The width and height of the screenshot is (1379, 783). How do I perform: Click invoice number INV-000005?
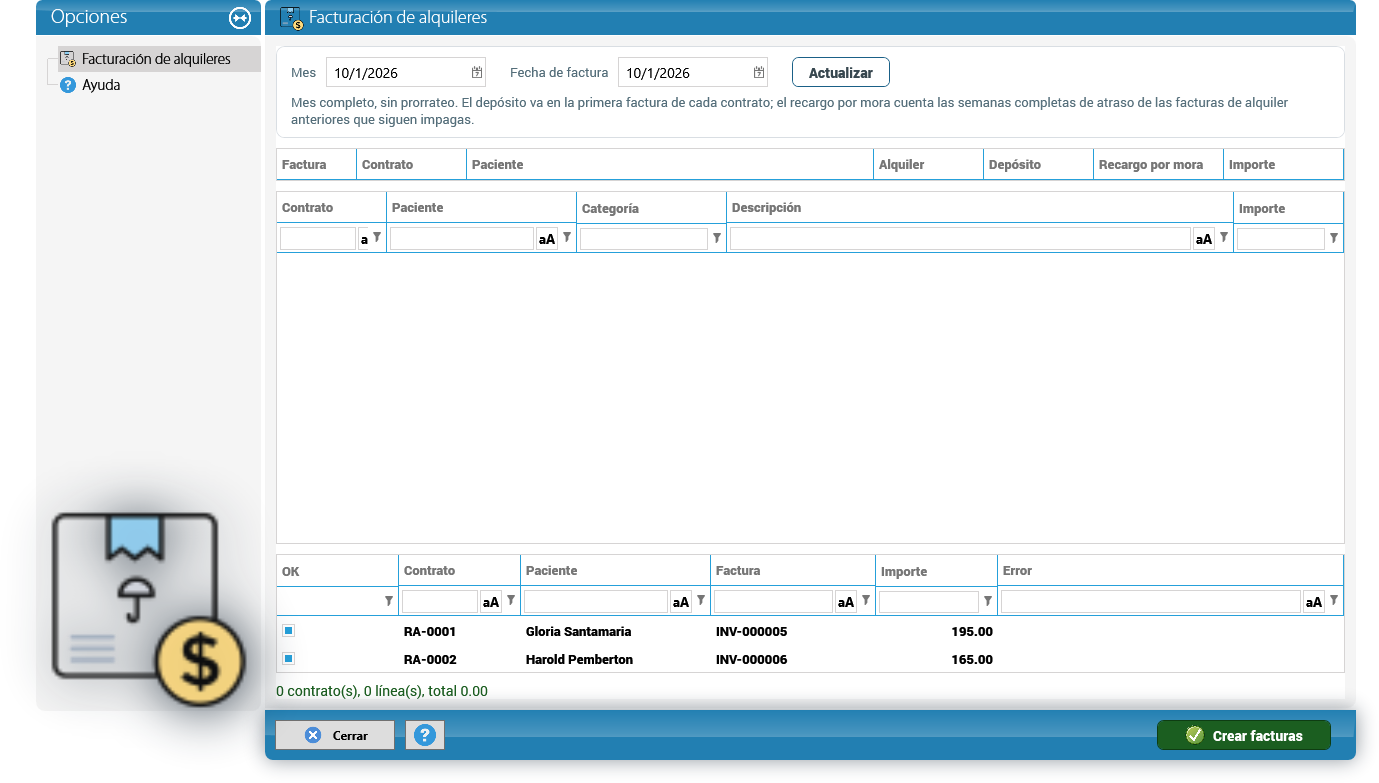pos(752,632)
